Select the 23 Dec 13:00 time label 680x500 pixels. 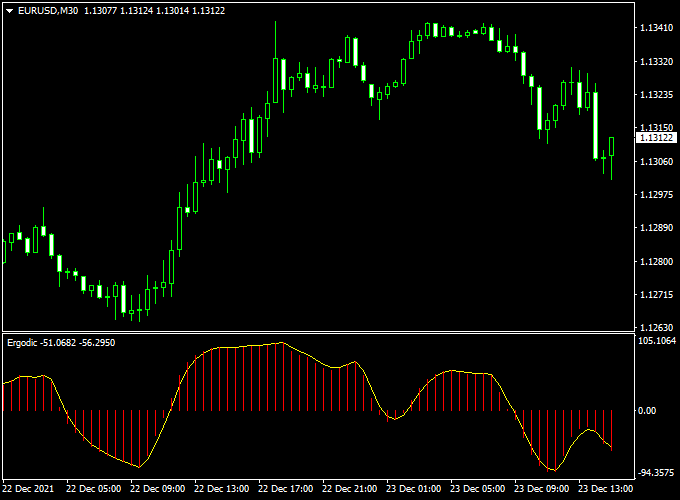pyautogui.click(x=606, y=489)
